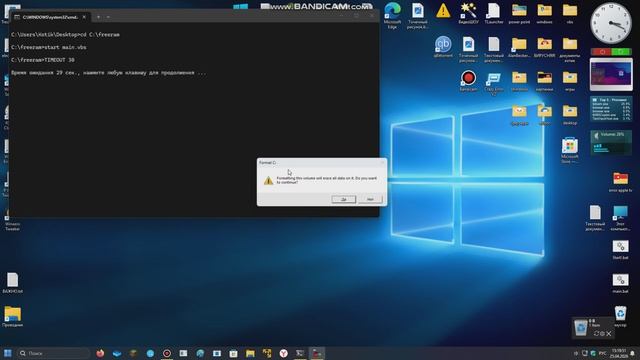Click the Top 5 processes gadget

click(x=611, y=109)
